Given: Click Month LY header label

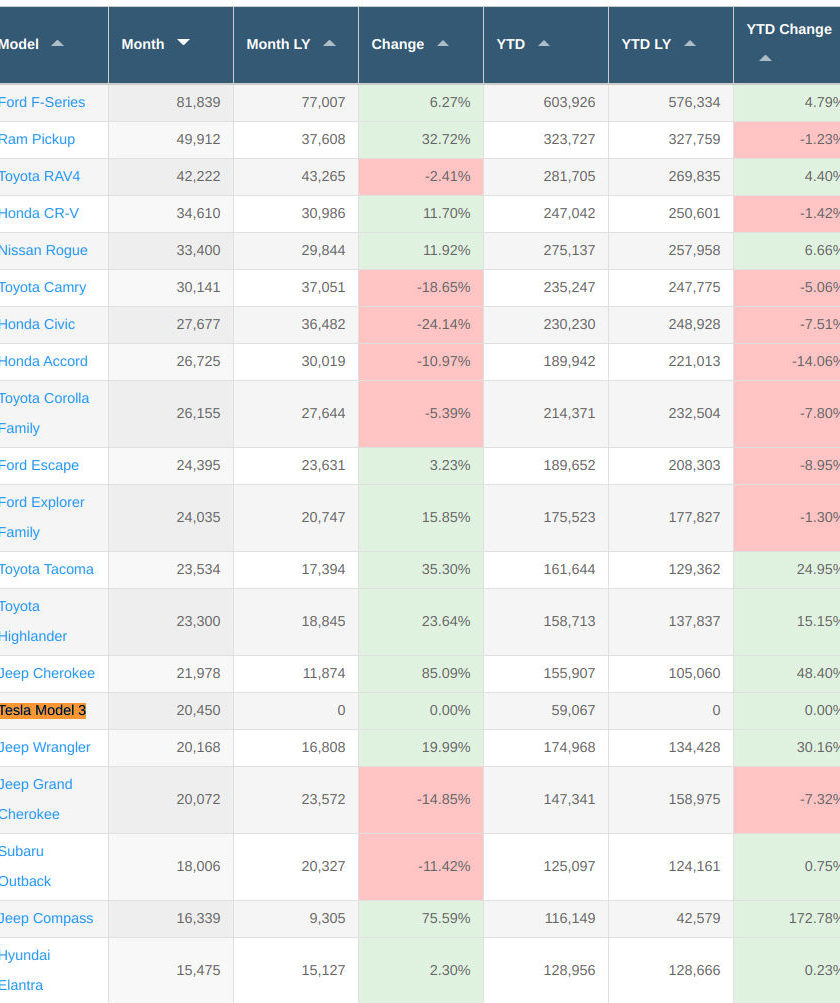Looking at the screenshot, I should [x=278, y=44].
